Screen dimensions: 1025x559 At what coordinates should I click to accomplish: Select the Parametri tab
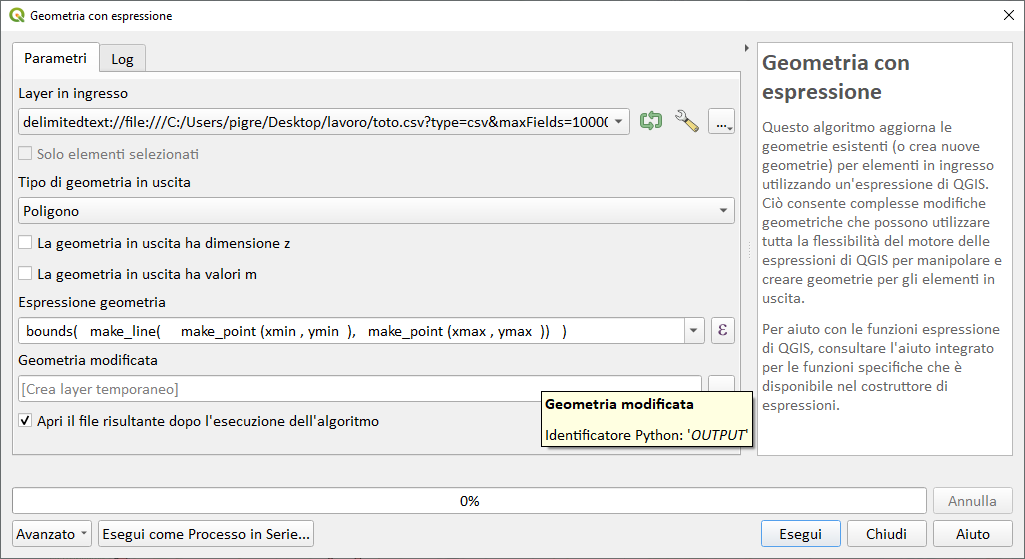(55, 58)
